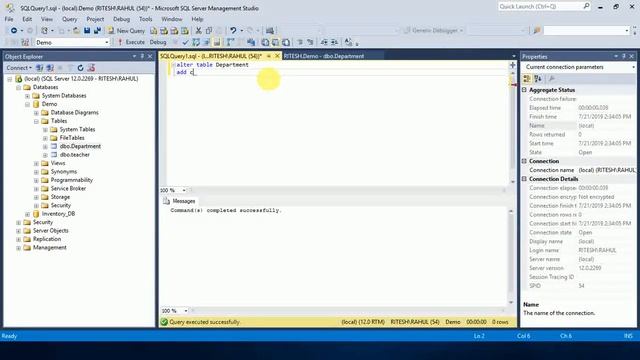The width and height of the screenshot is (640, 360).
Task: Open the Query Options icon
Action: 207,42
